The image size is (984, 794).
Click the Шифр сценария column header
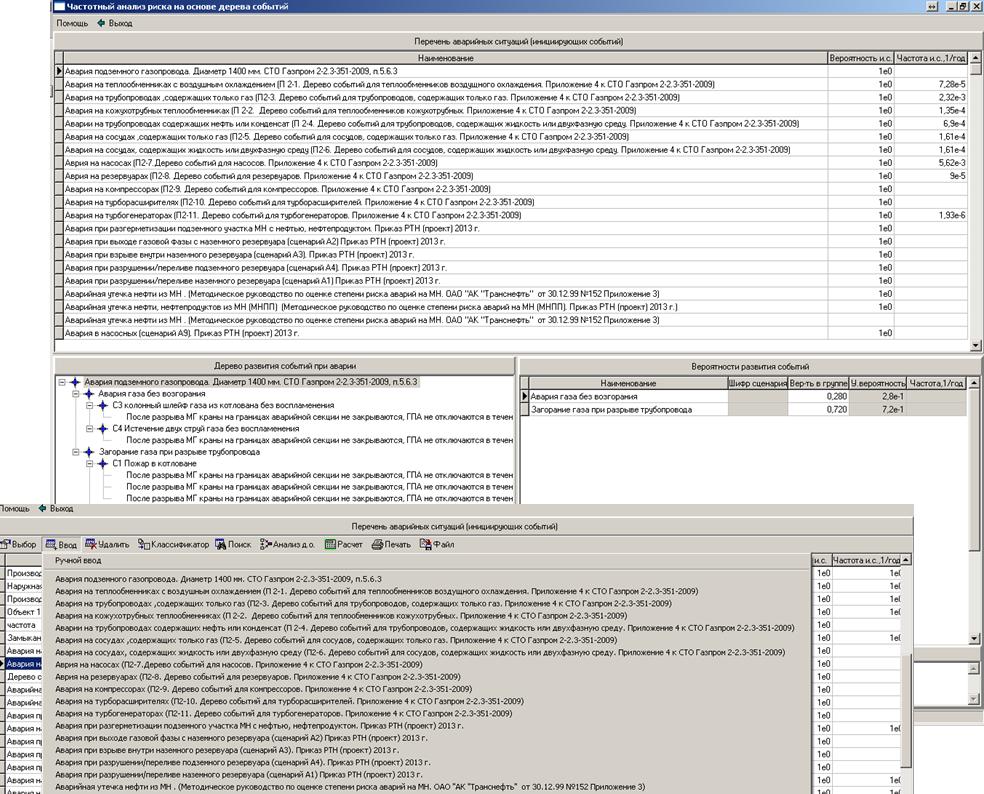(x=756, y=383)
